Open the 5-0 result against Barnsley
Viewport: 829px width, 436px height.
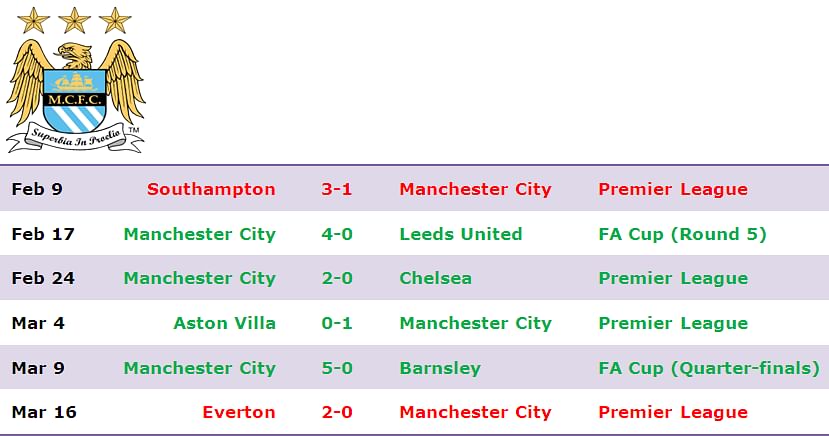pyautogui.click(x=337, y=368)
